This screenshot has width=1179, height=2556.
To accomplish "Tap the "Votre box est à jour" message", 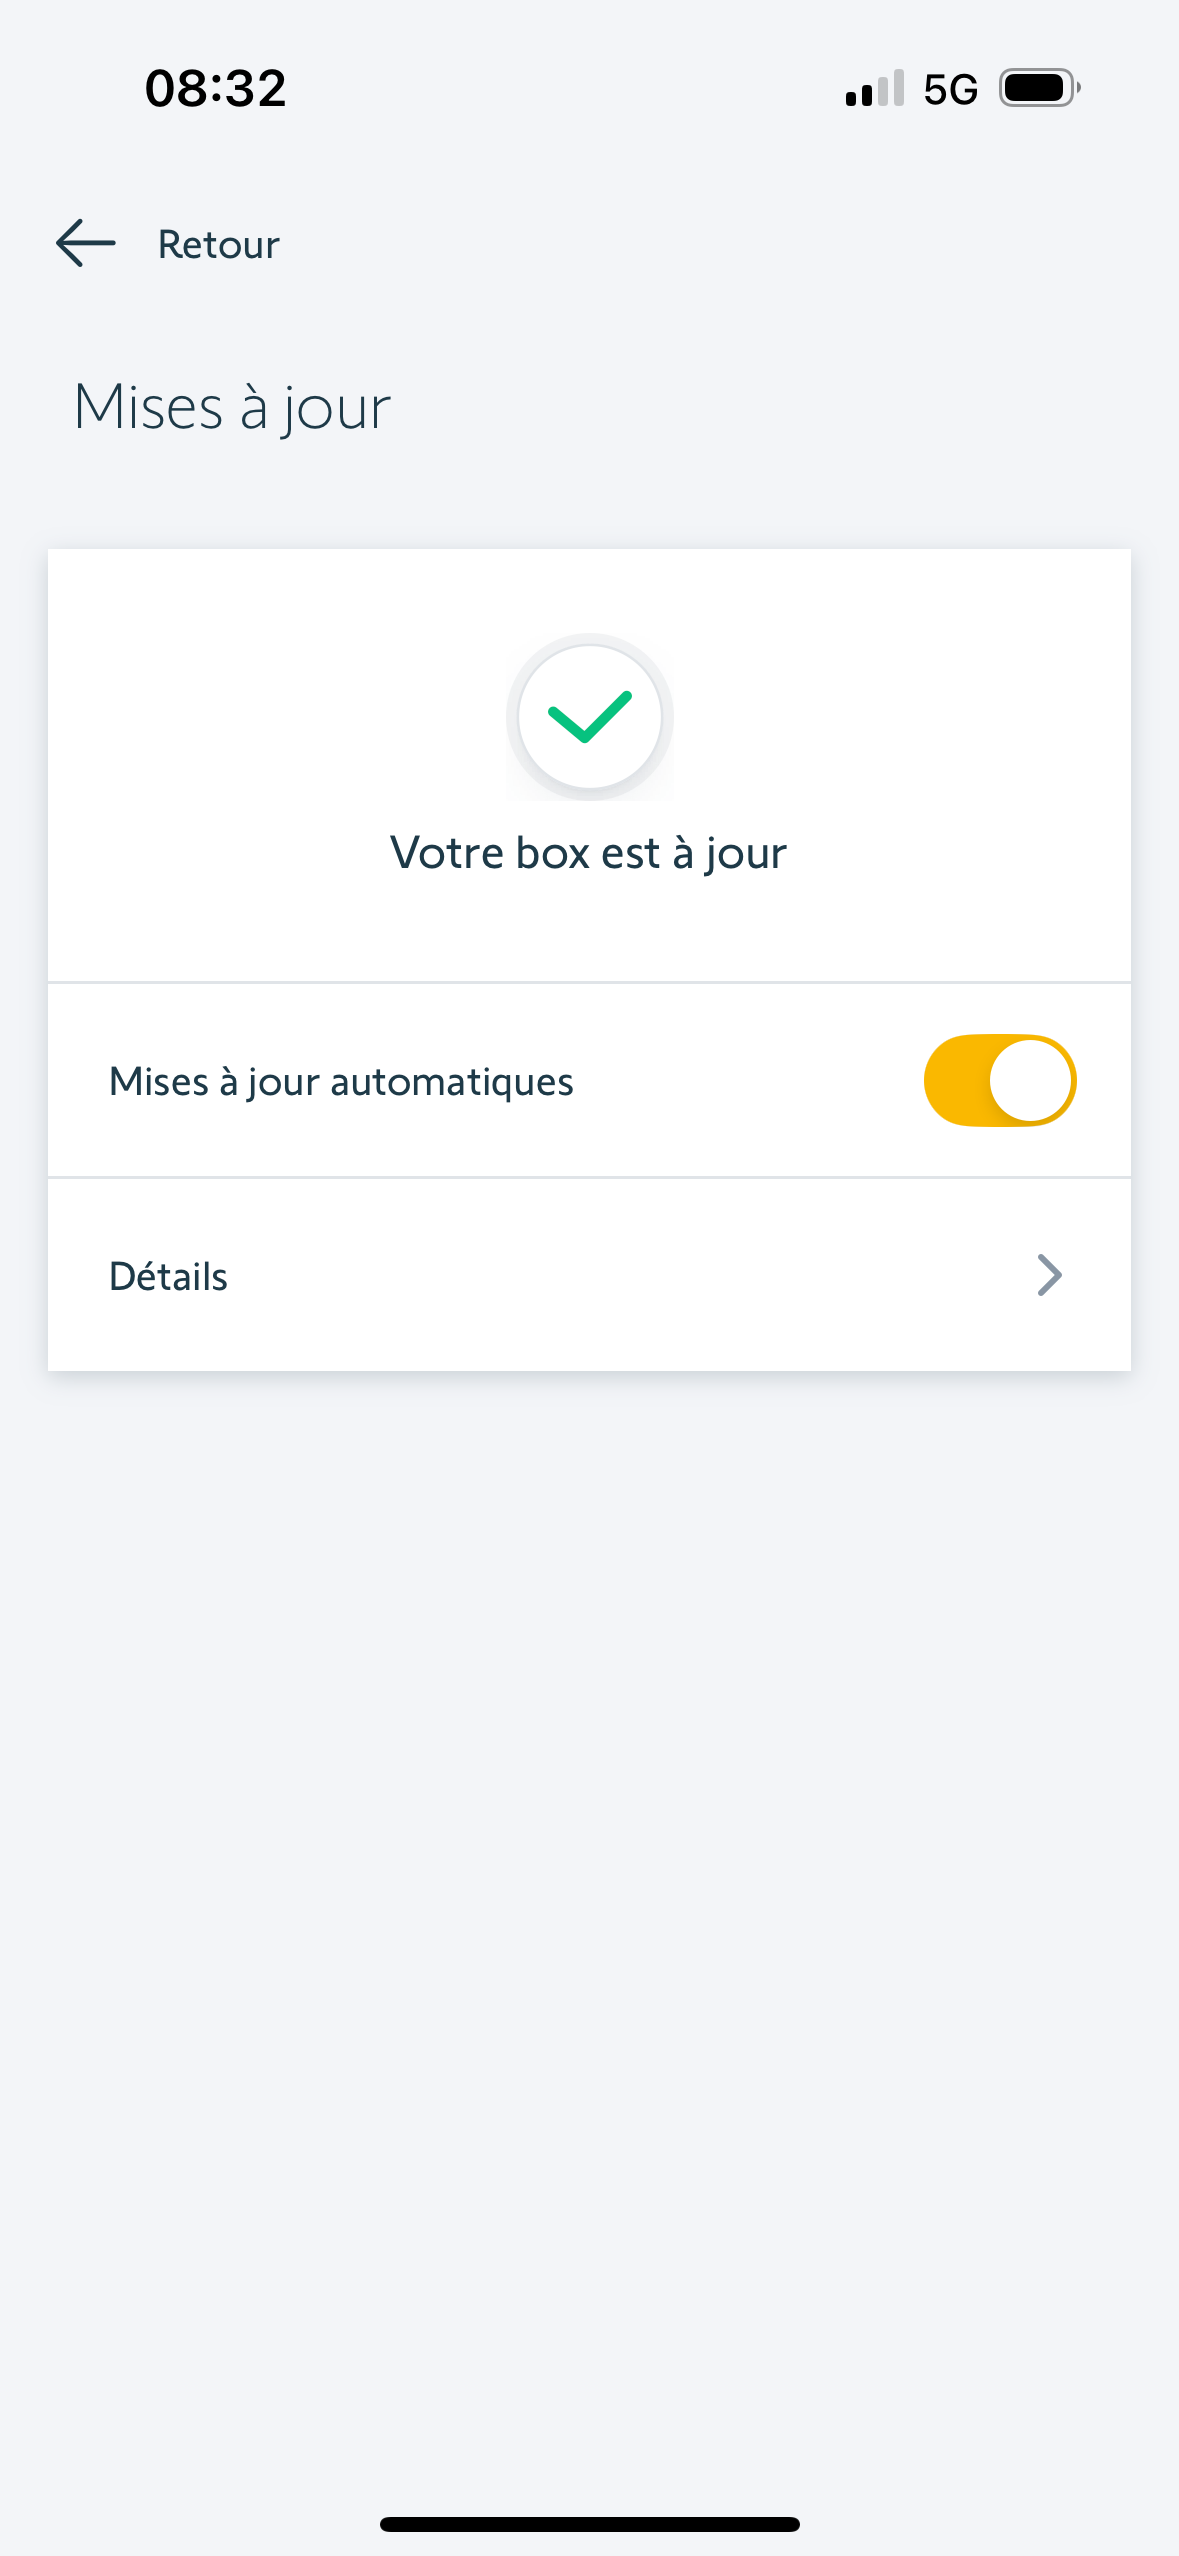I will pyautogui.click(x=588, y=853).
